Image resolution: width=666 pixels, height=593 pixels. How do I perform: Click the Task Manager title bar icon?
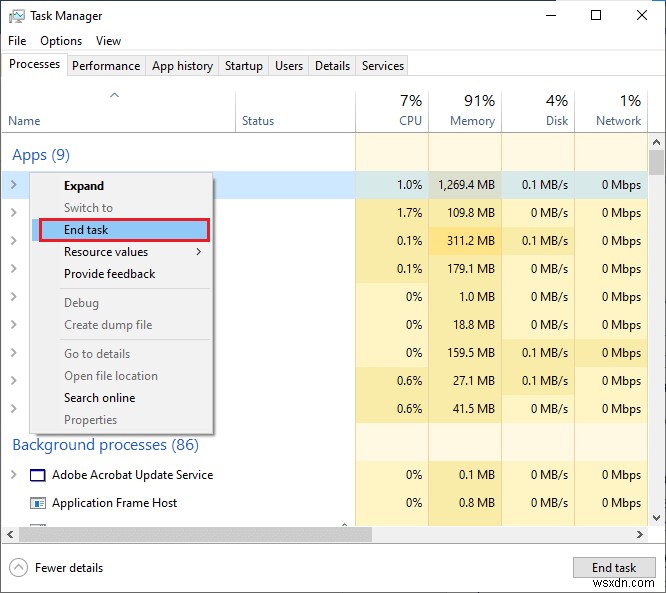click(x=18, y=16)
